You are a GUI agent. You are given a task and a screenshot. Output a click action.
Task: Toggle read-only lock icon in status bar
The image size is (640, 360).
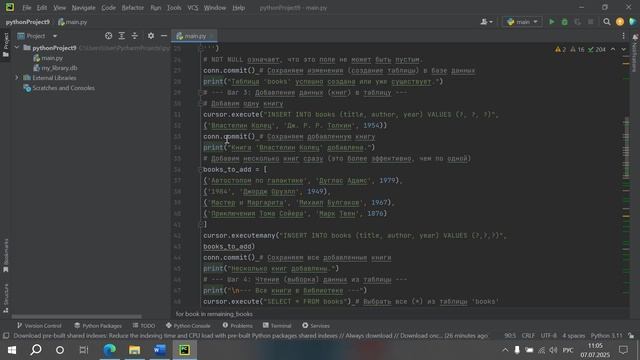tap(631, 336)
